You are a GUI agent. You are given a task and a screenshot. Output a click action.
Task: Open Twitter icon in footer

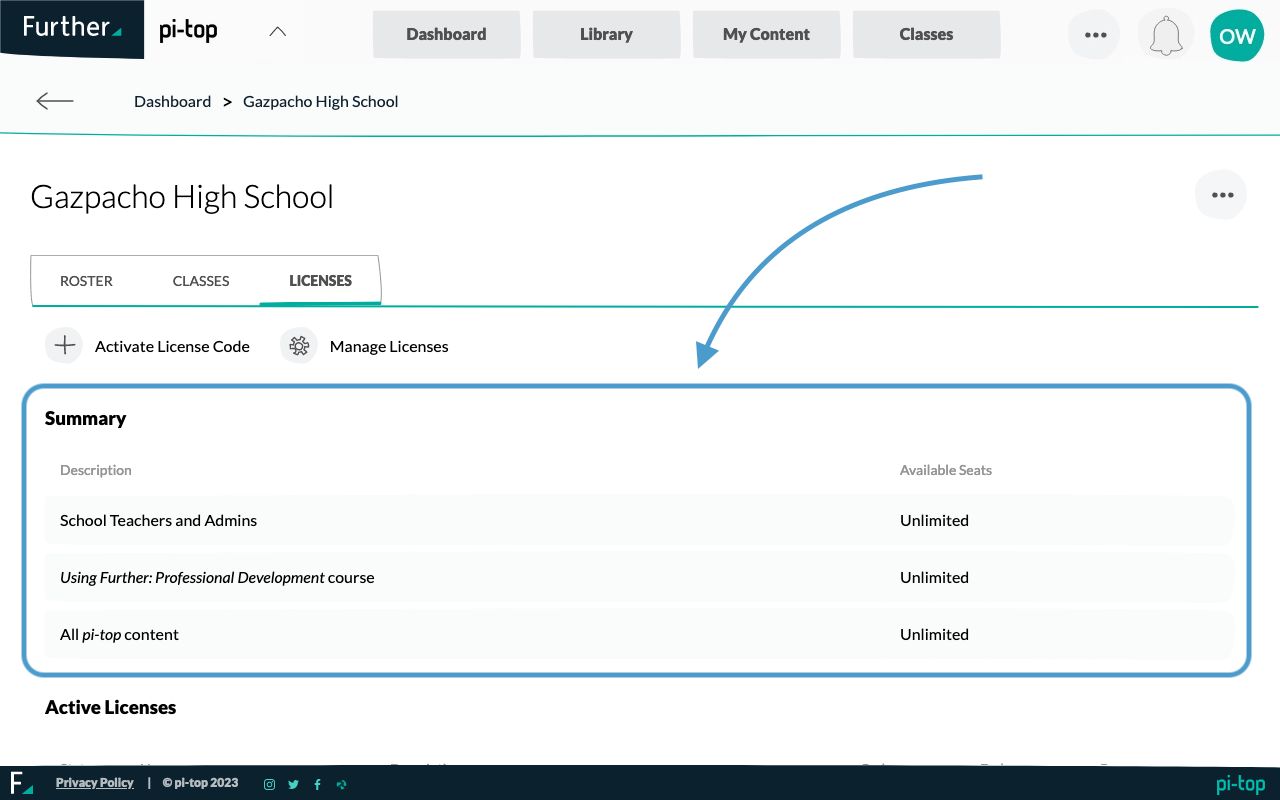[x=293, y=784]
